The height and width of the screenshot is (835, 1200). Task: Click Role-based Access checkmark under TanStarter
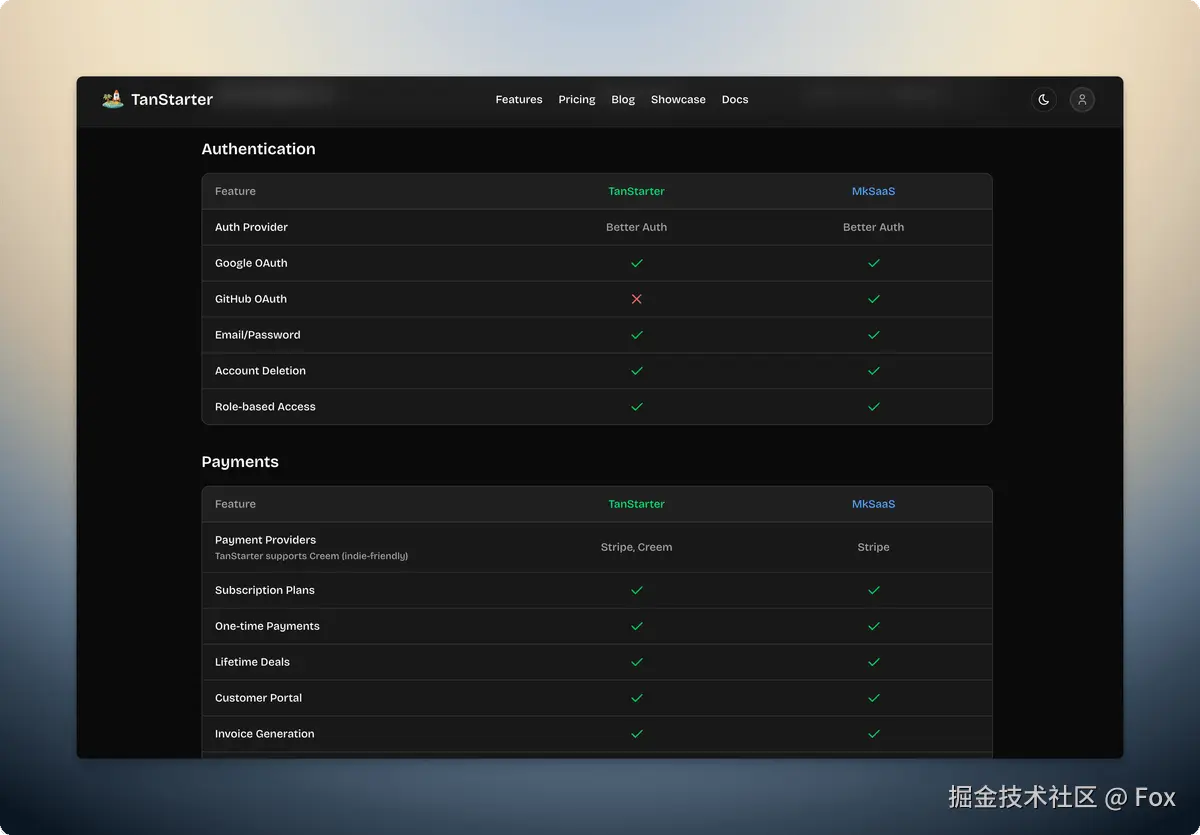[637, 407]
